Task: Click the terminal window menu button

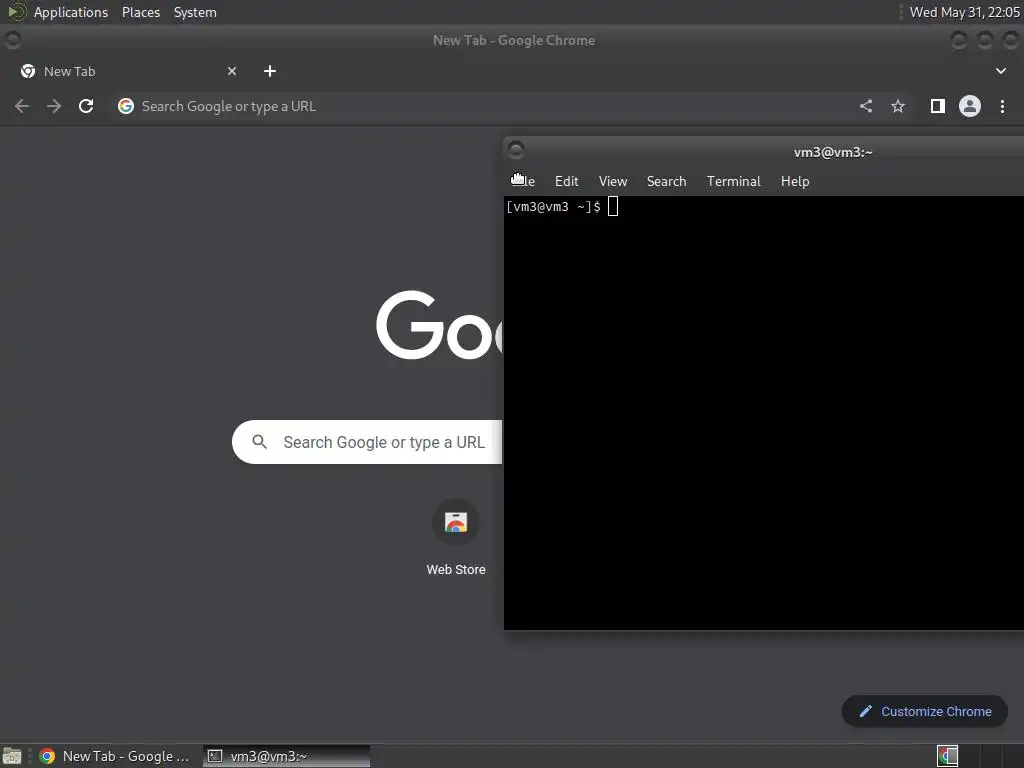Action: point(516,151)
